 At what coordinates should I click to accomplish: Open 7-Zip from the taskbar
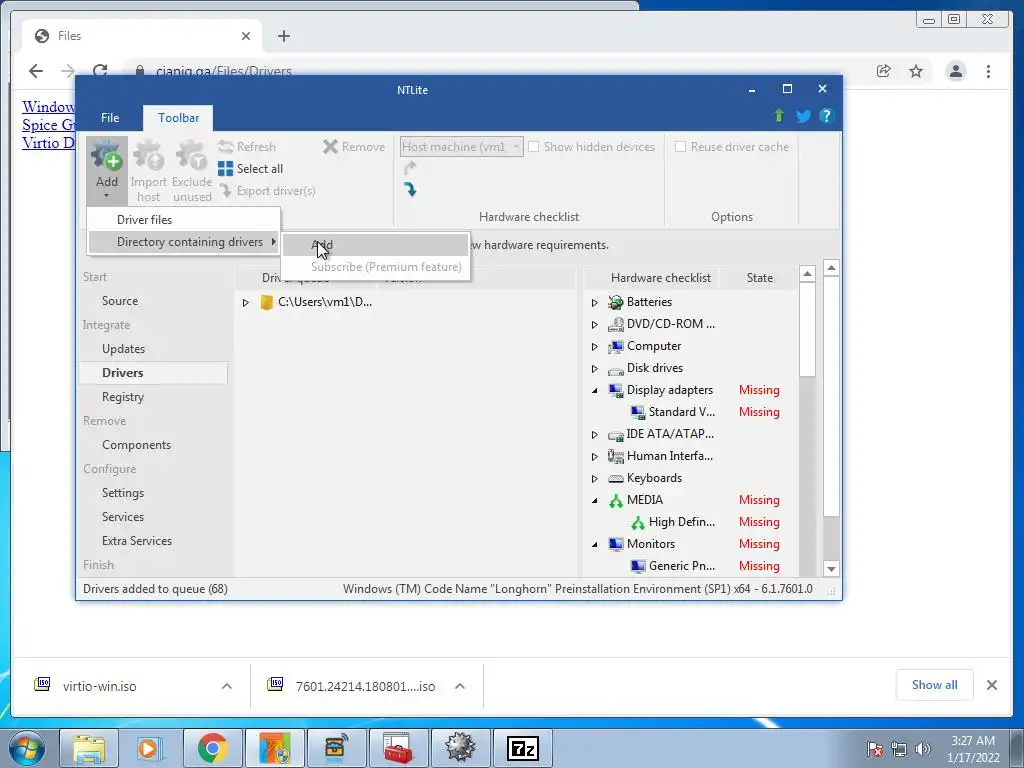tap(522, 748)
